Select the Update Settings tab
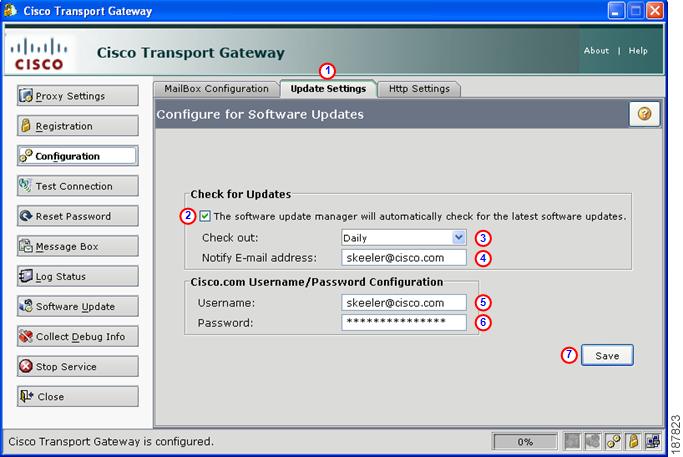The image size is (683, 457). pyautogui.click(x=328, y=88)
